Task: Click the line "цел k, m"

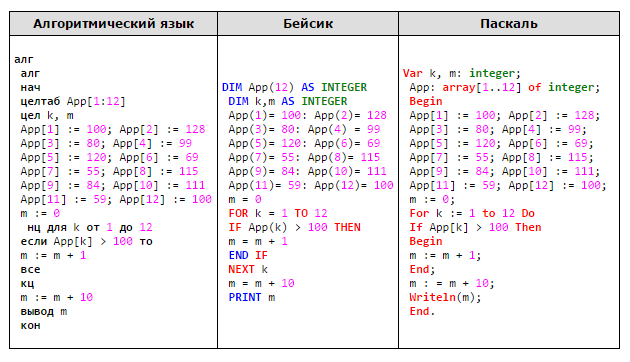Action: [x=47, y=115]
